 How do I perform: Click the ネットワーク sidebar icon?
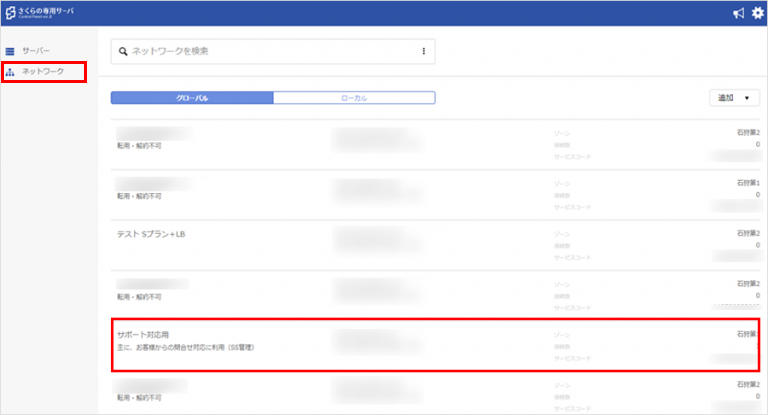point(10,72)
